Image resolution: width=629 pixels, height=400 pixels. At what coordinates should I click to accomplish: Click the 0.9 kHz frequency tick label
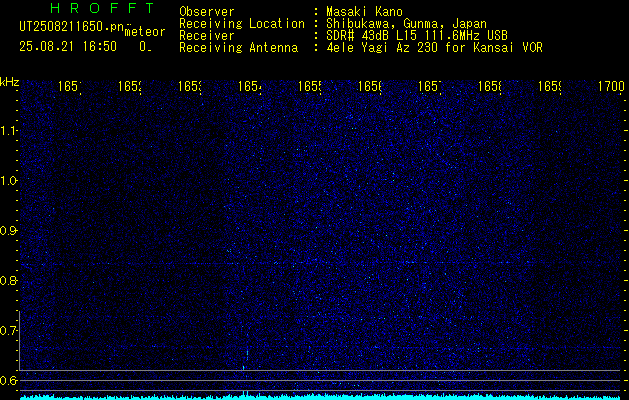(x=8, y=231)
